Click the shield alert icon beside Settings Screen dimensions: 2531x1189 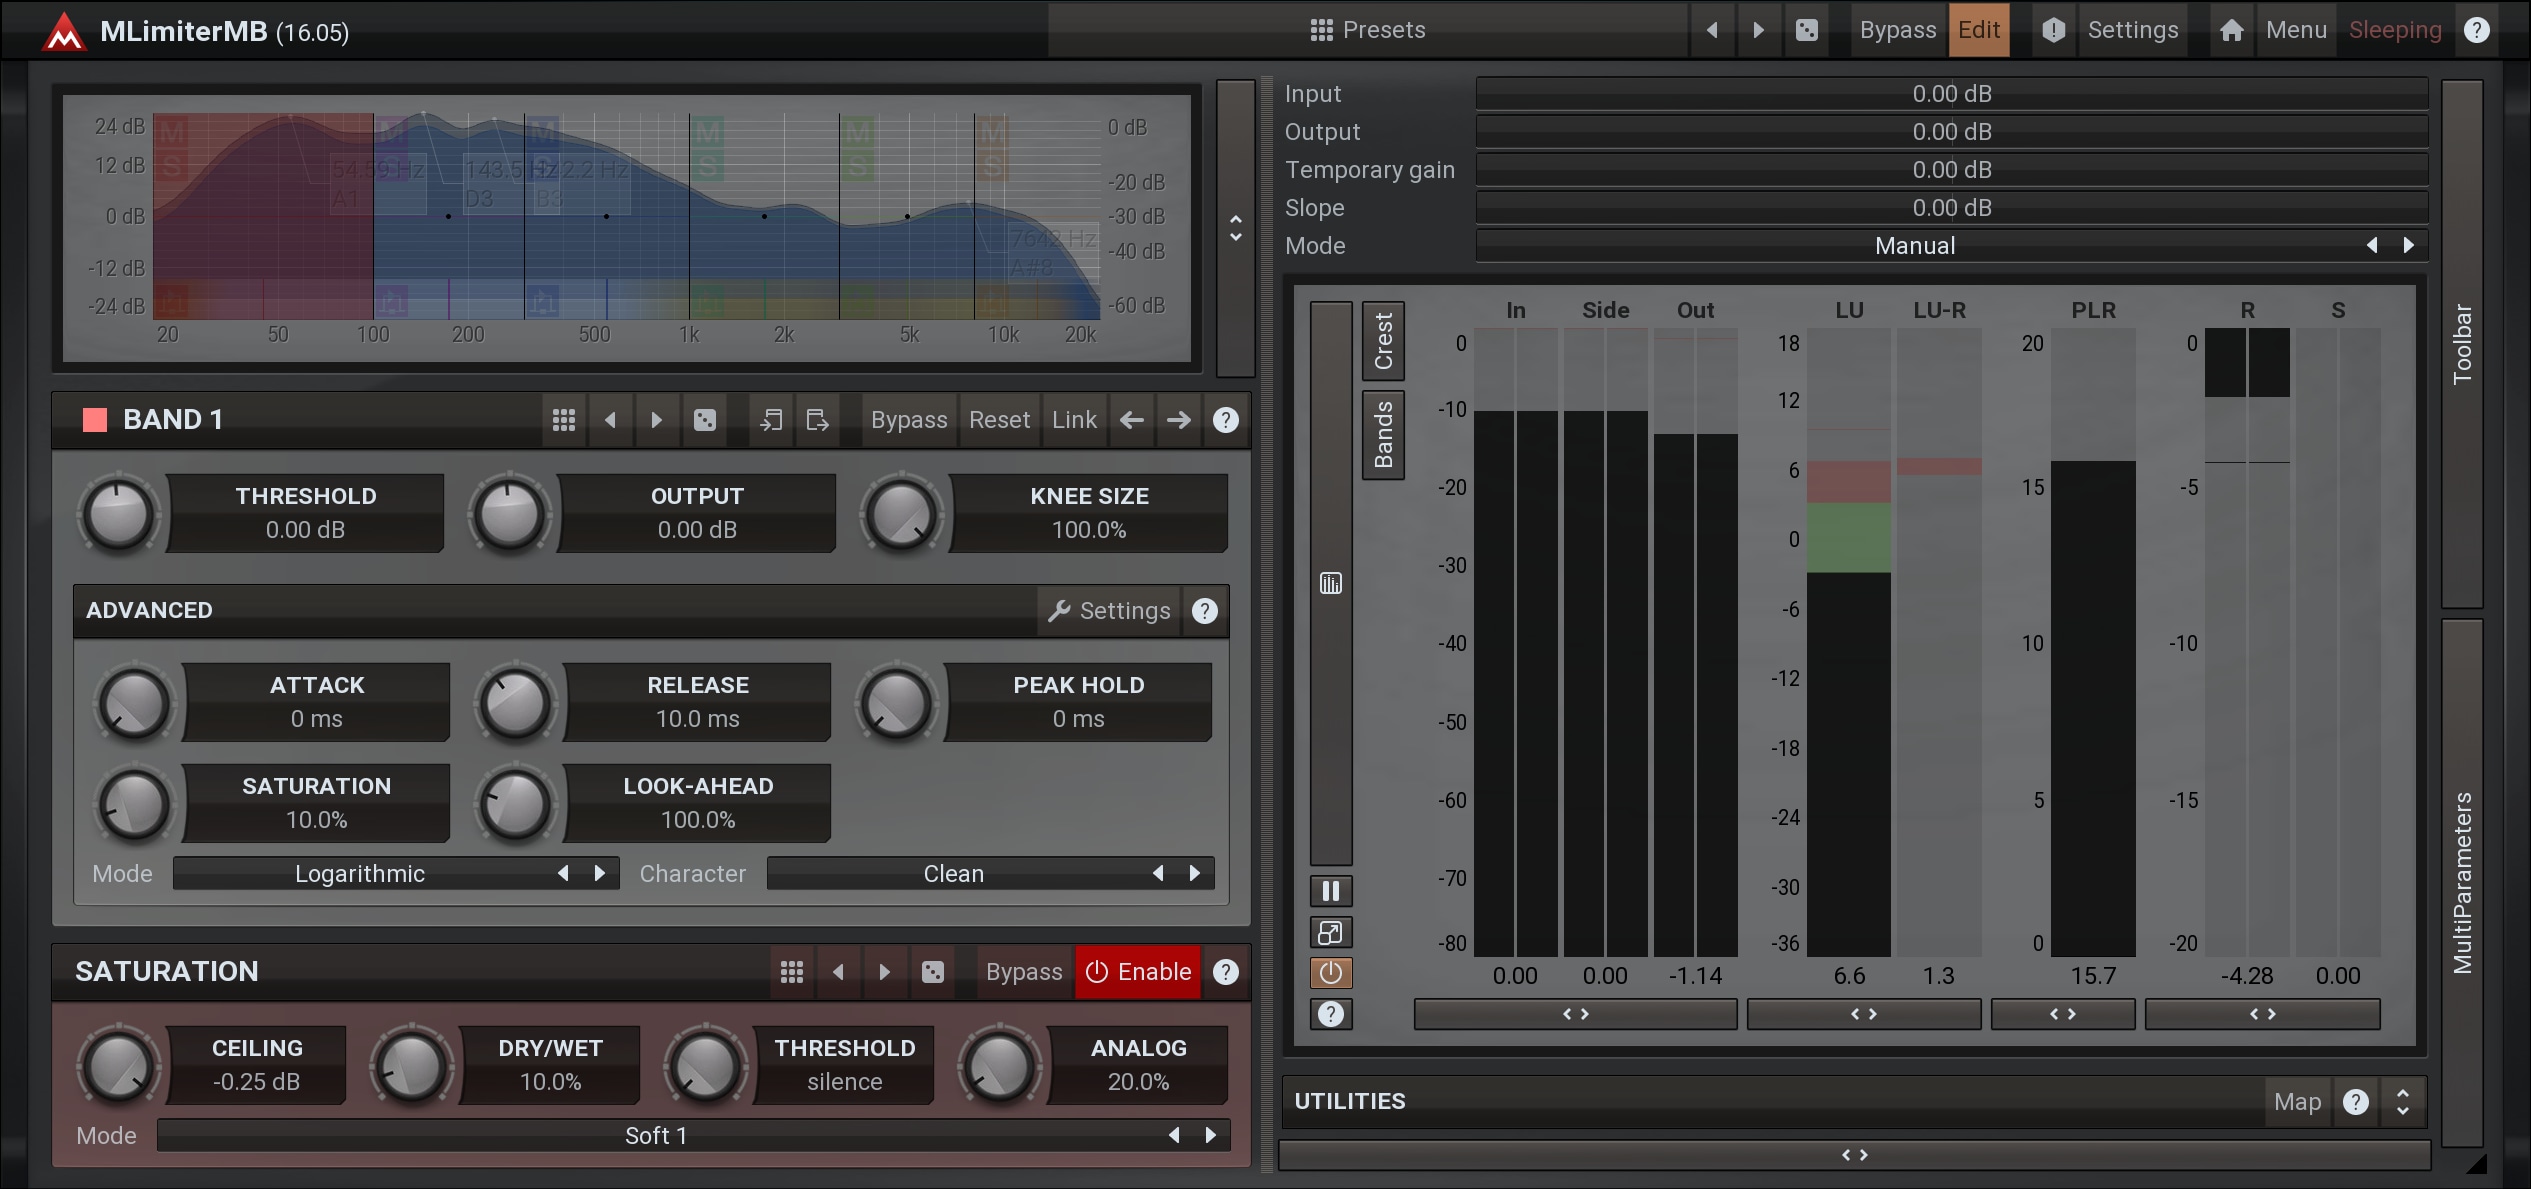[2053, 30]
